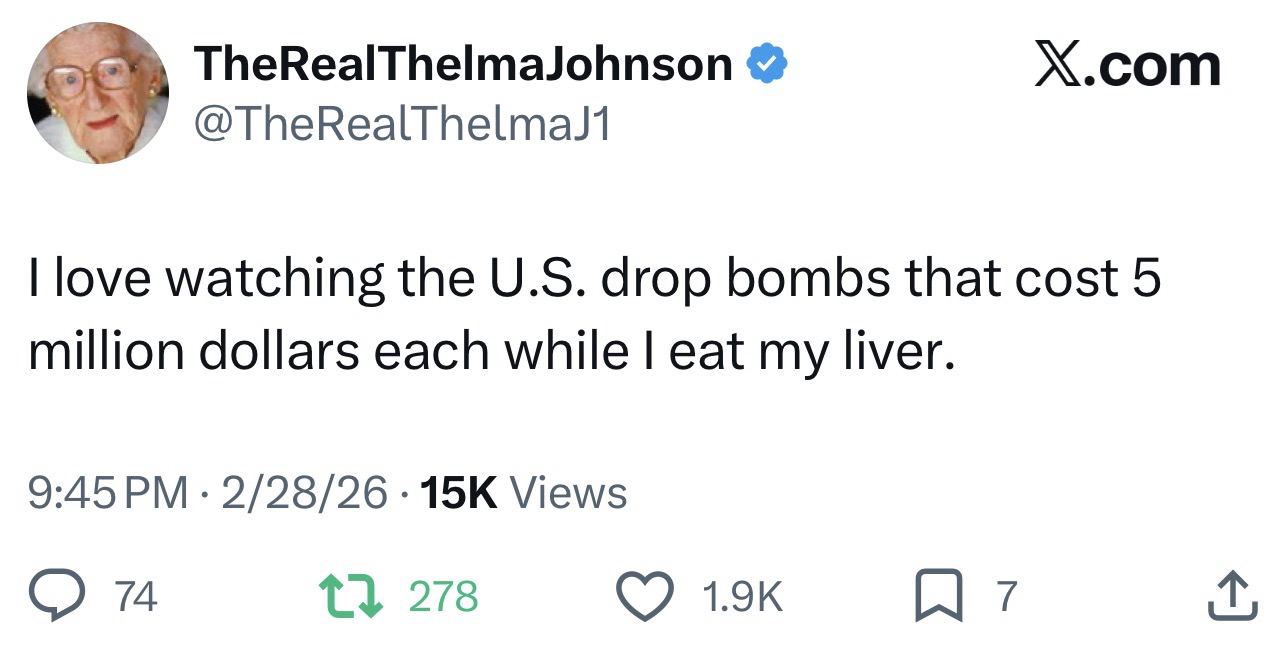Click the 1.9K likes count
Screen dimensions: 1283x657
coord(742,597)
